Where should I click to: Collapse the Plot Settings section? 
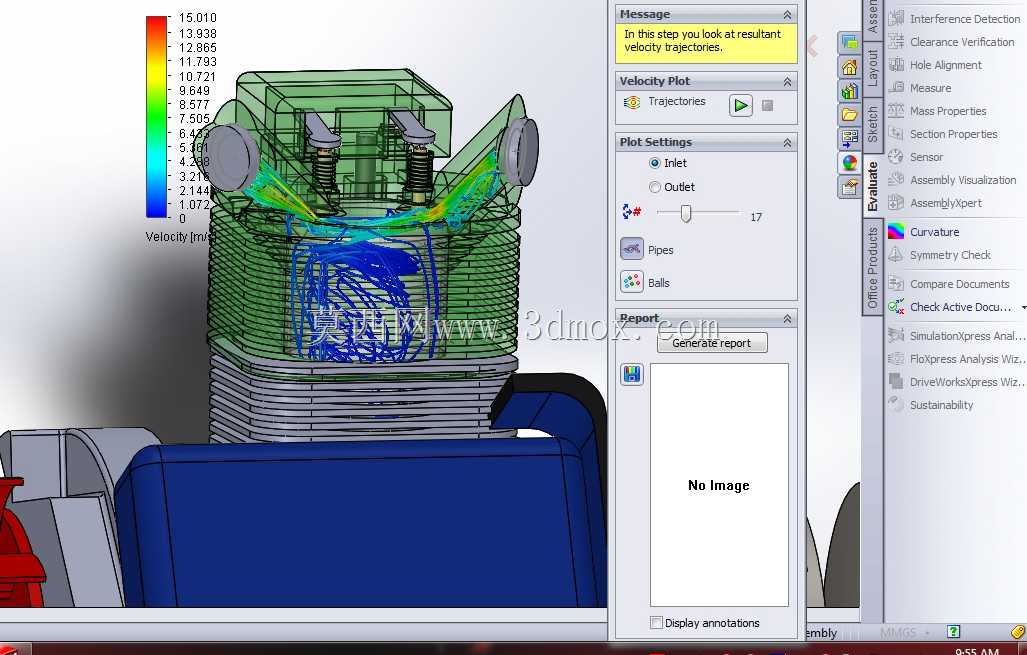click(x=787, y=142)
